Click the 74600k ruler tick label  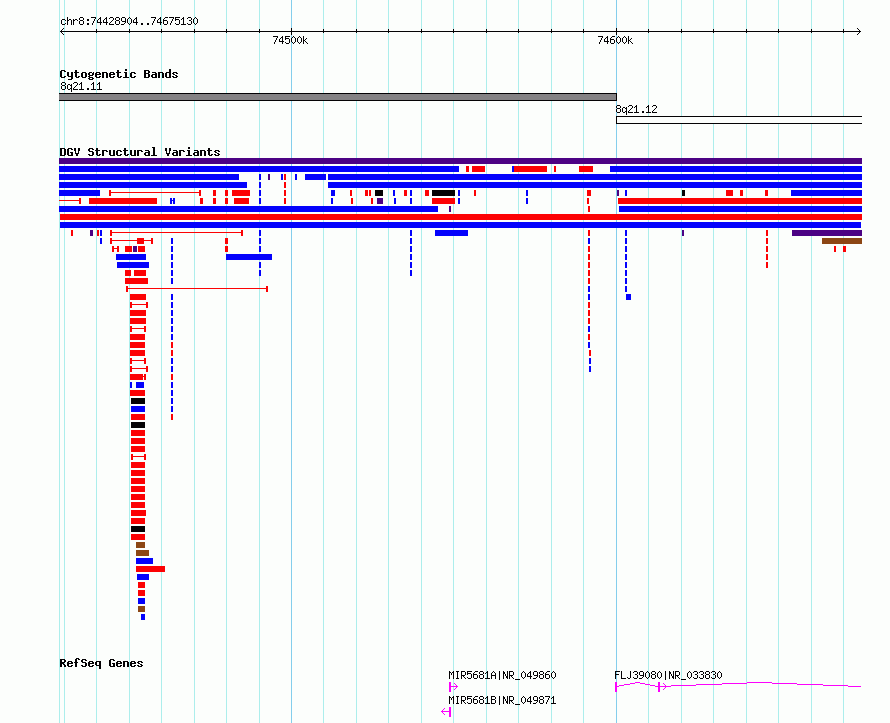[615, 40]
